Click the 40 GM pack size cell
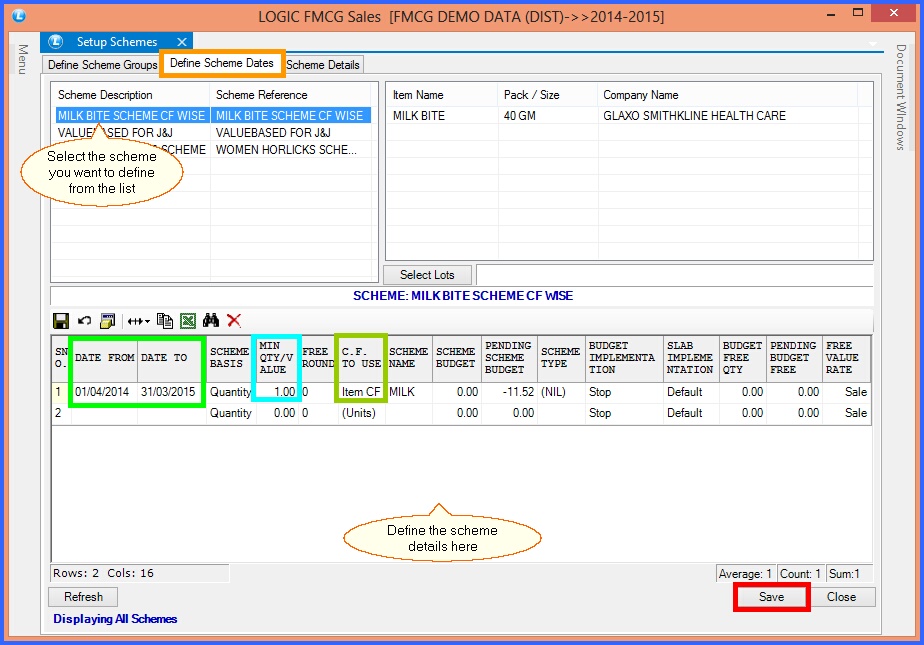This screenshot has height=645, width=924. pos(519,115)
